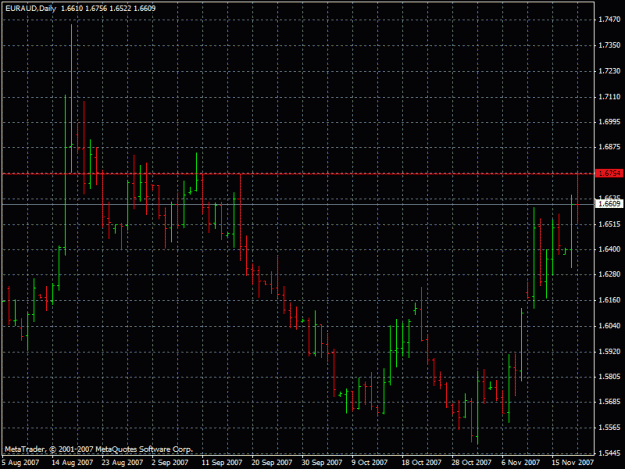Image resolution: width=625 pixels, height=469 pixels.
Task: Click the 1.6400 price axis label
Action: pos(609,249)
